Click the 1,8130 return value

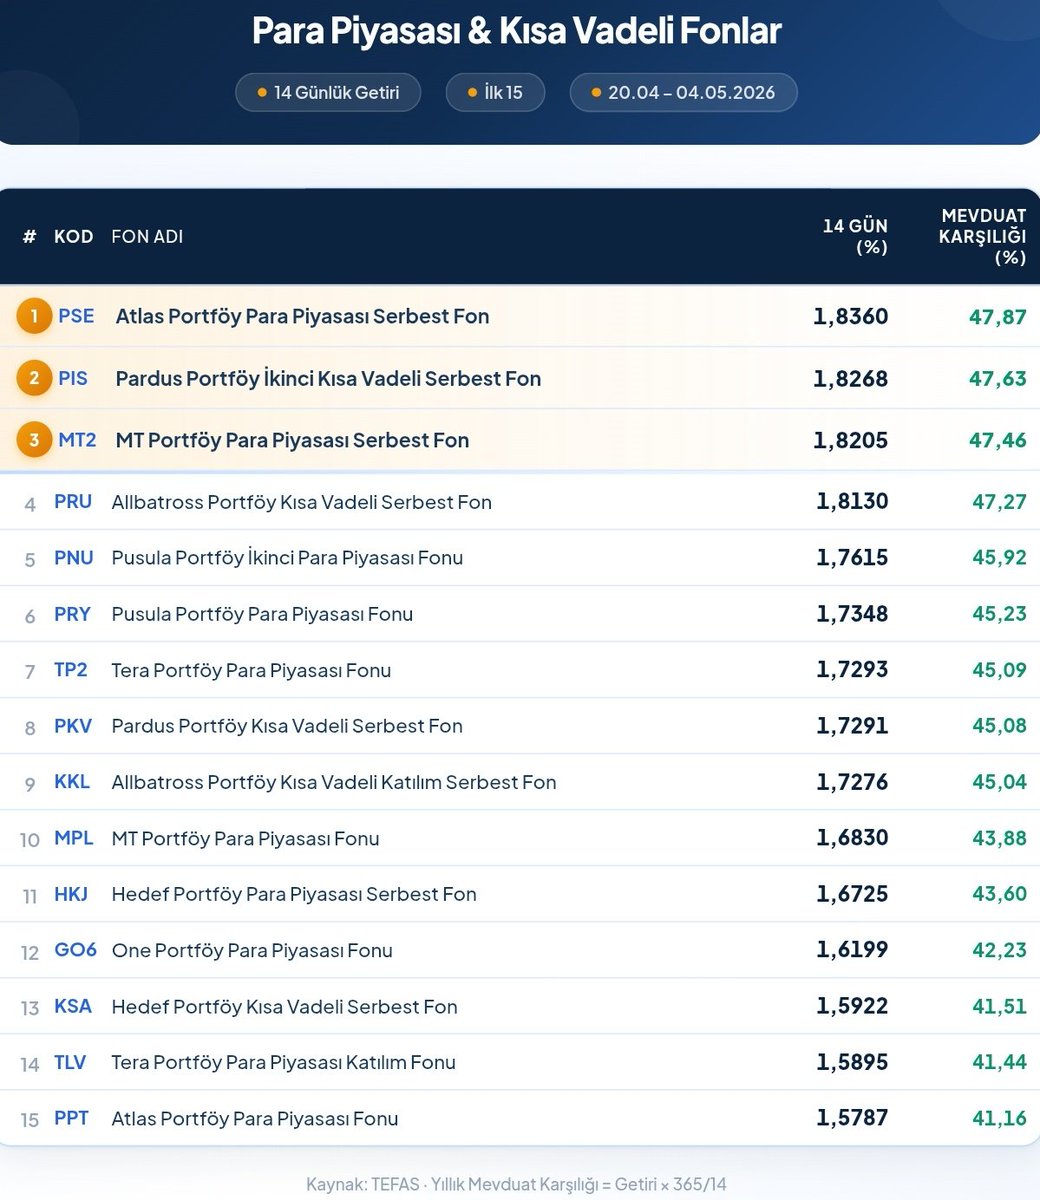tap(852, 502)
